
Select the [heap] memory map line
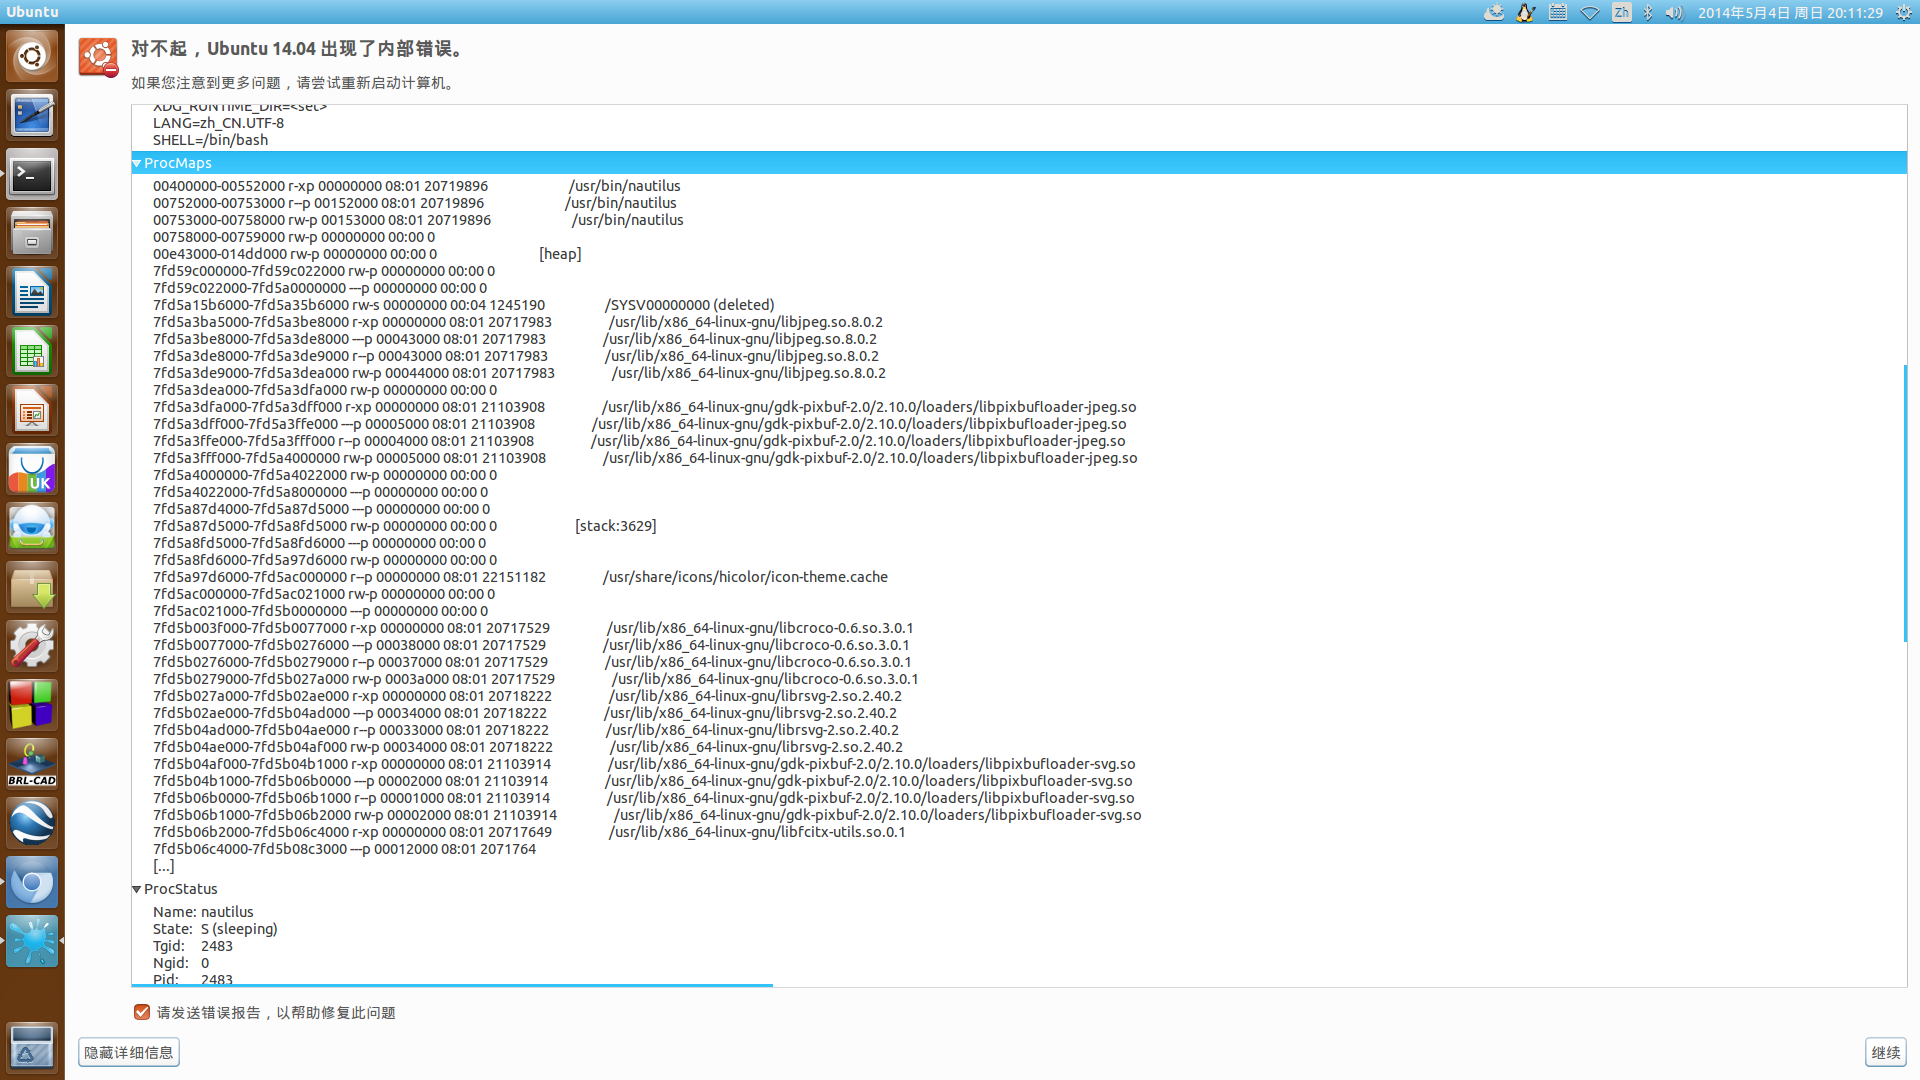[x=367, y=254]
